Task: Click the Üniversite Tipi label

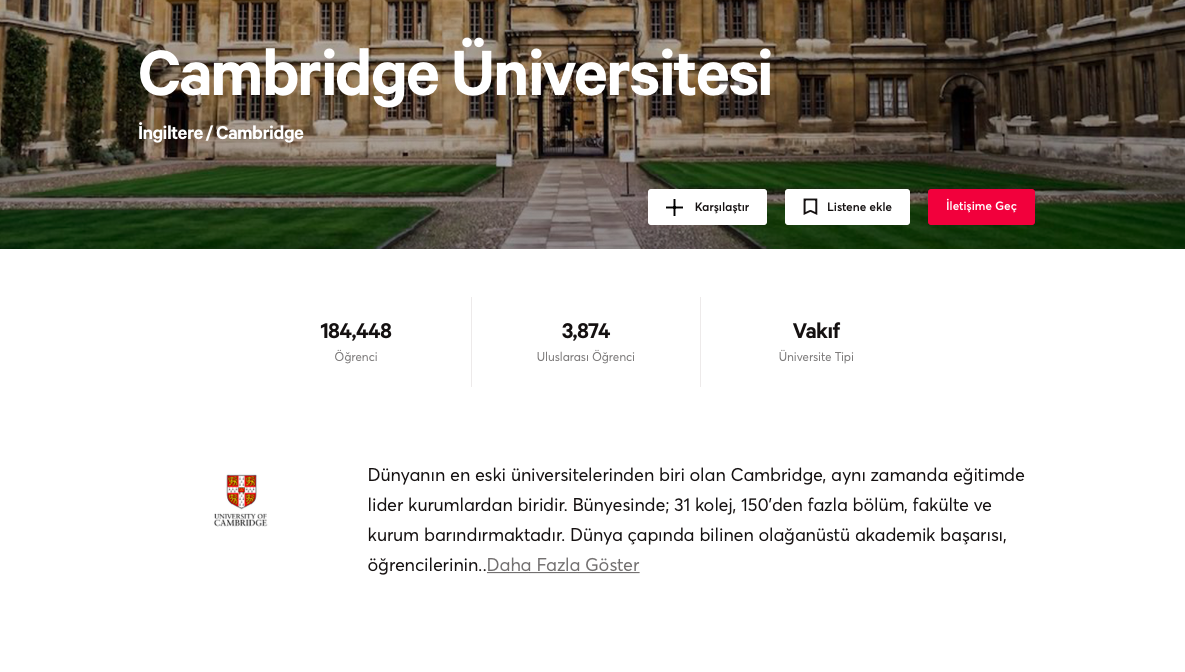Action: [x=816, y=357]
